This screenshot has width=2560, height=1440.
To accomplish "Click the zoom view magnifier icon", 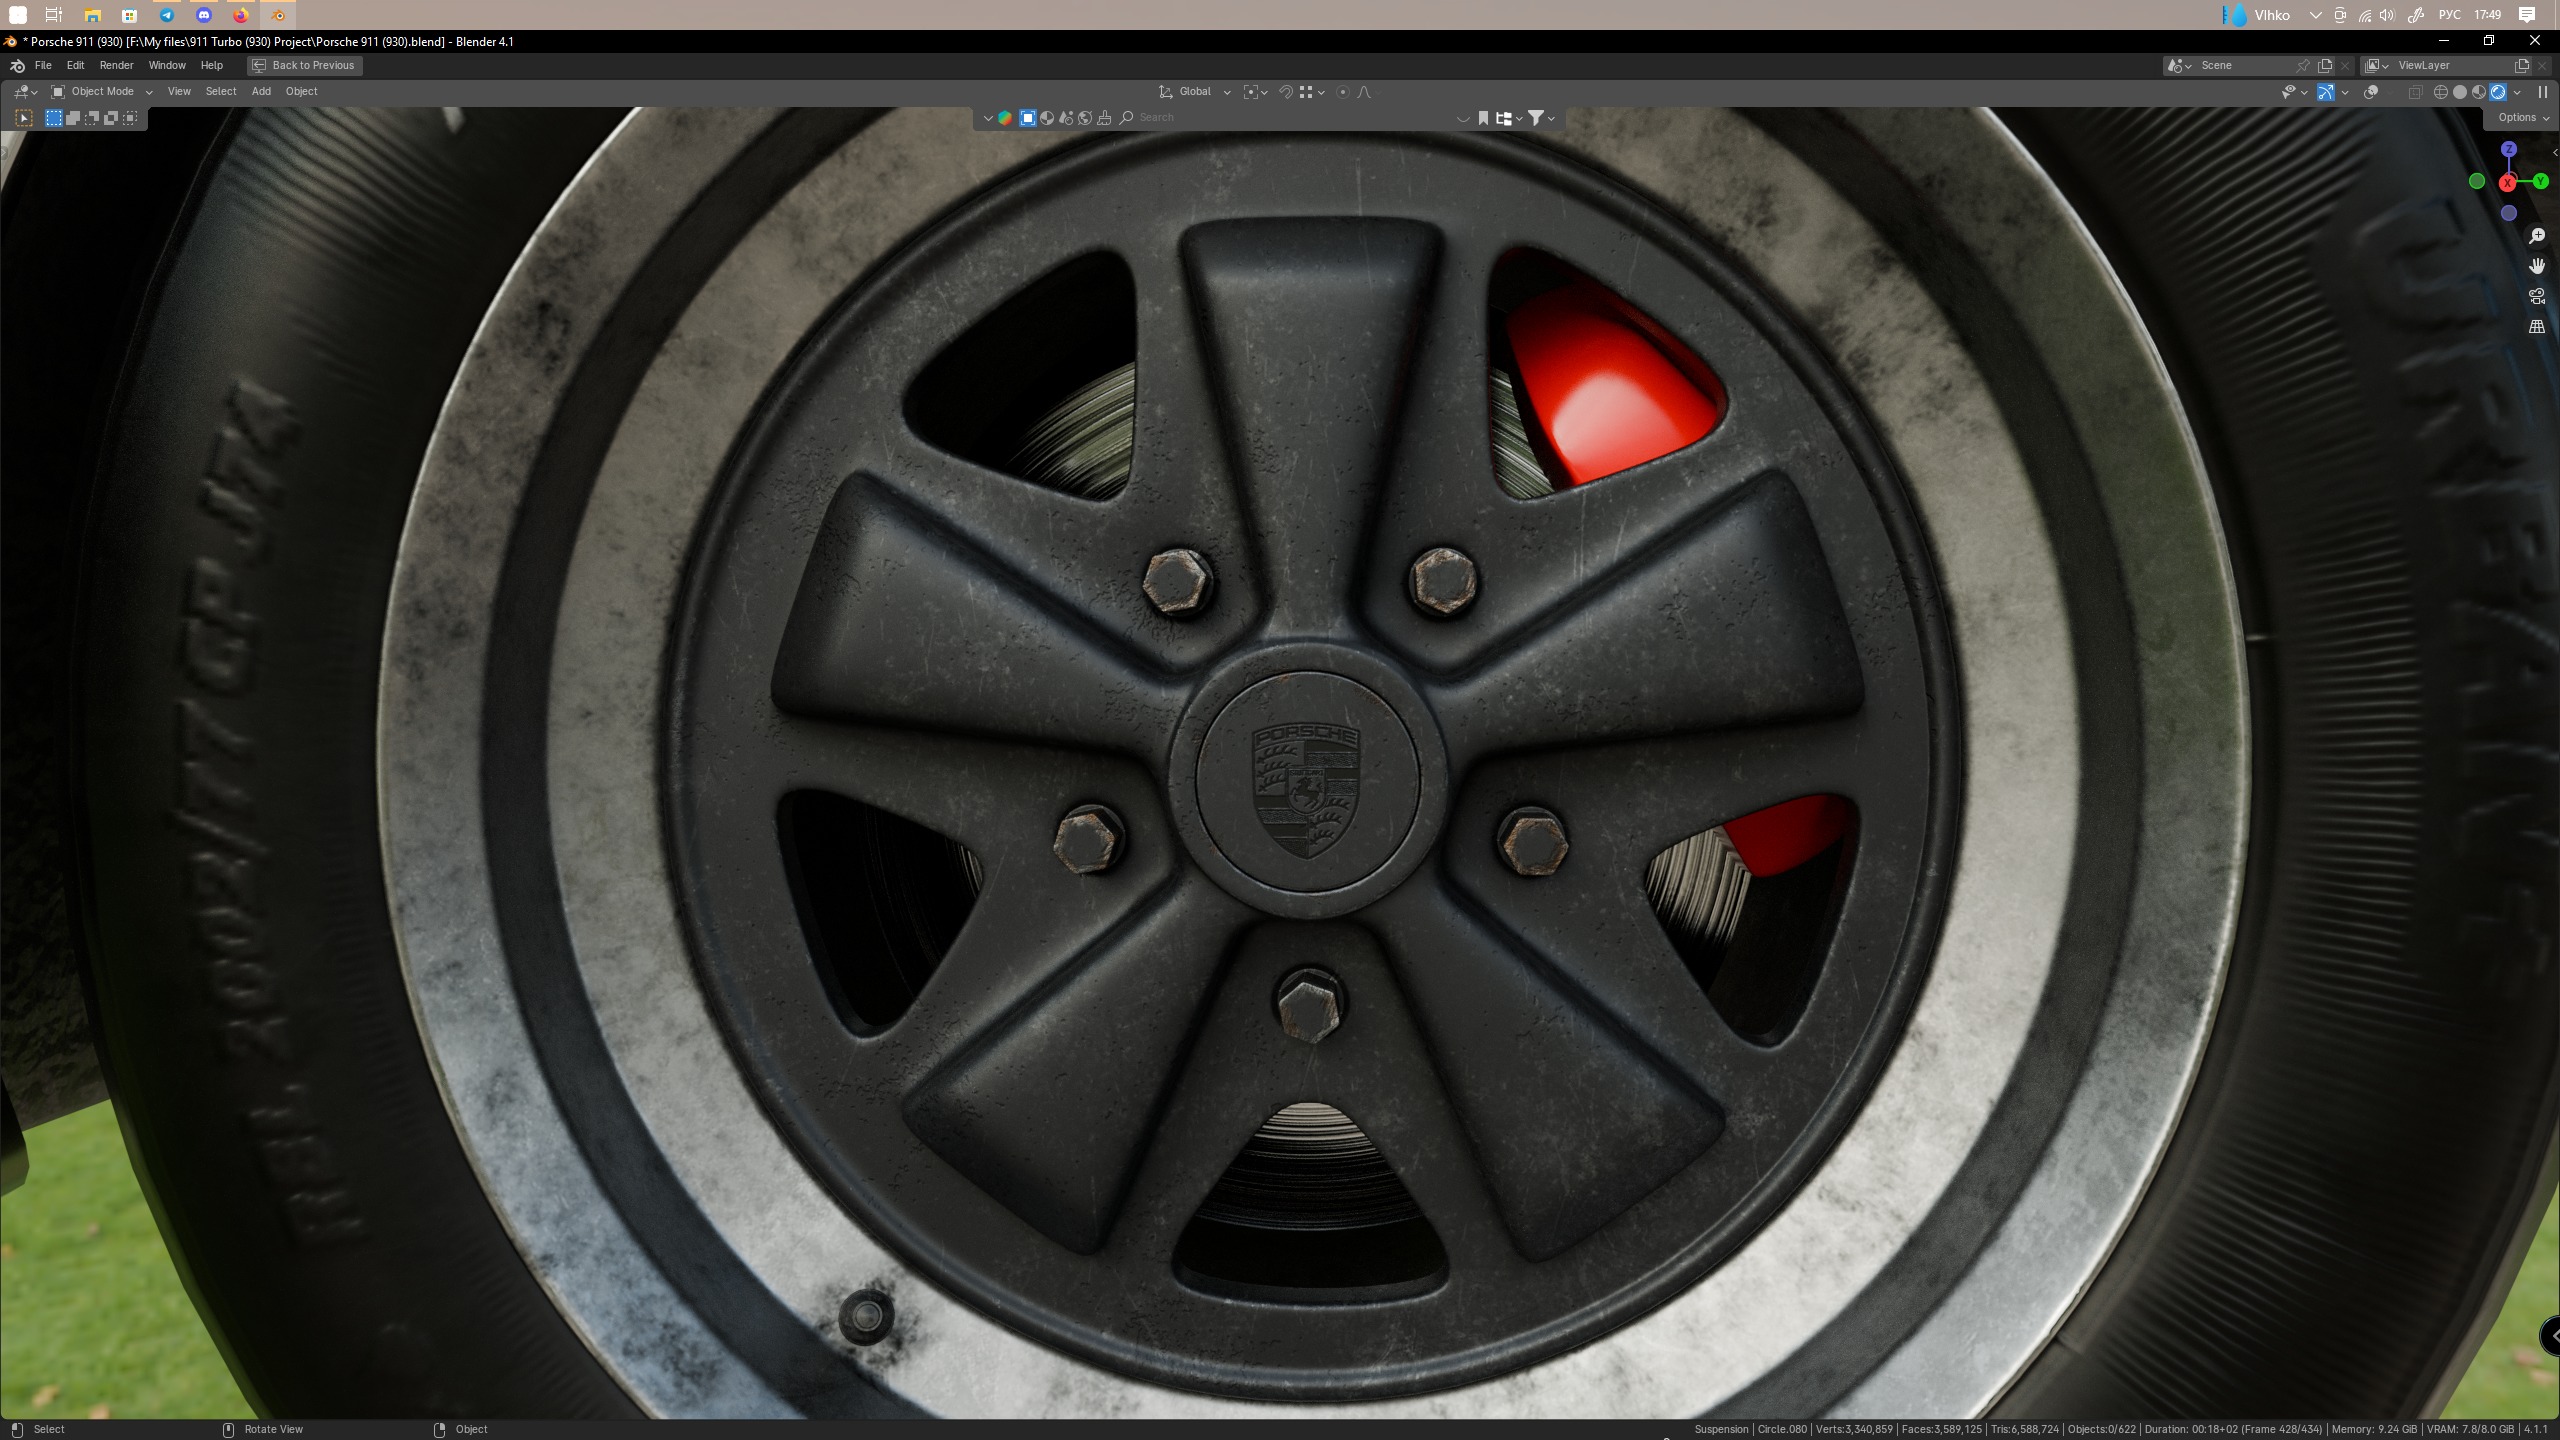I will coord(2537,236).
